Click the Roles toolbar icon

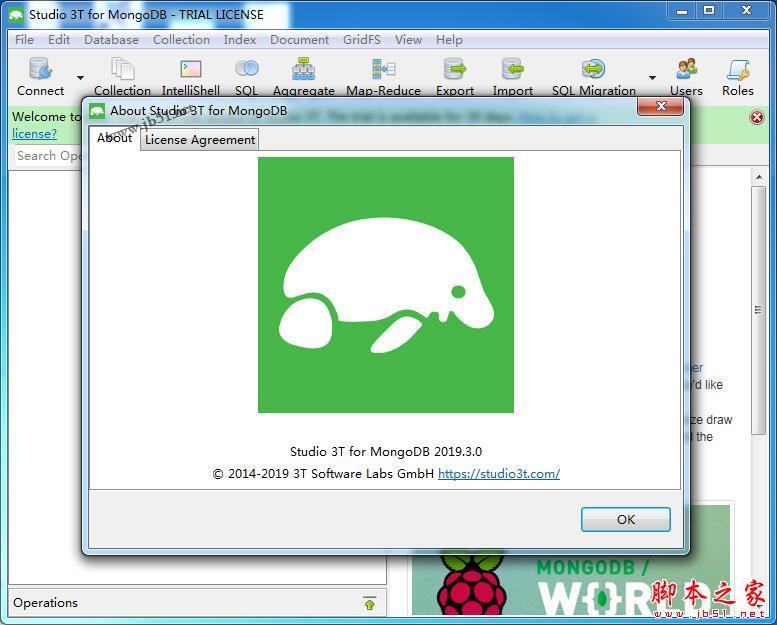click(x=737, y=76)
